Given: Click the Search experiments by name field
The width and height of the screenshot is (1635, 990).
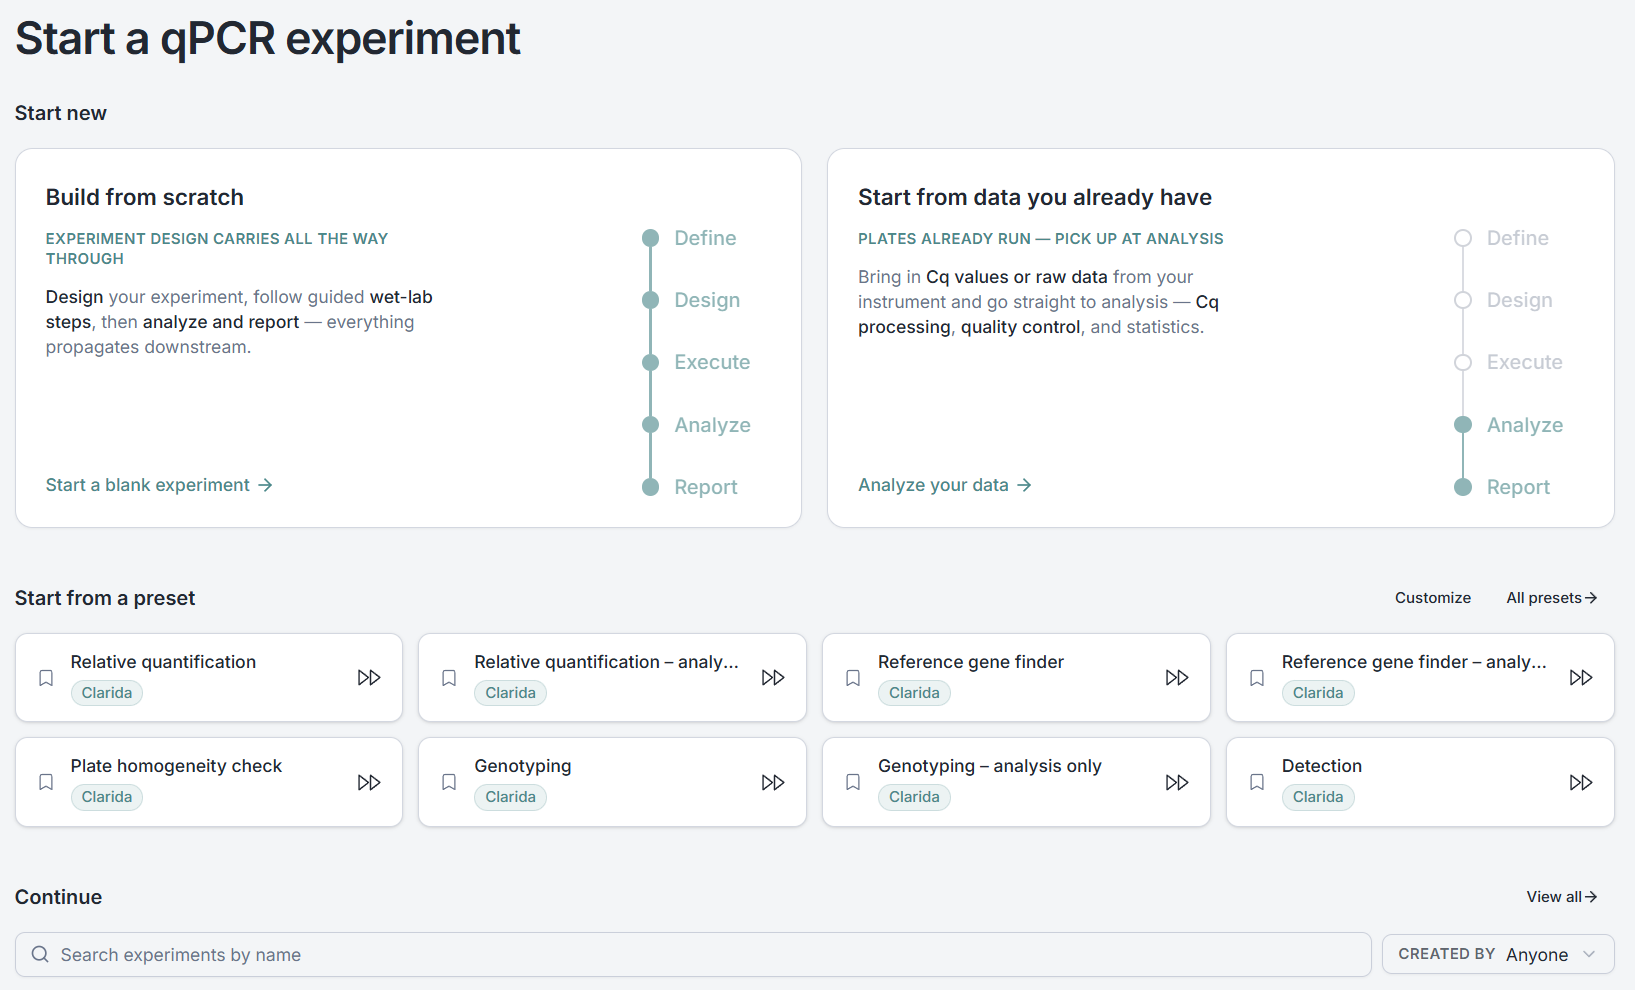Looking at the screenshot, I should (693, 955).
